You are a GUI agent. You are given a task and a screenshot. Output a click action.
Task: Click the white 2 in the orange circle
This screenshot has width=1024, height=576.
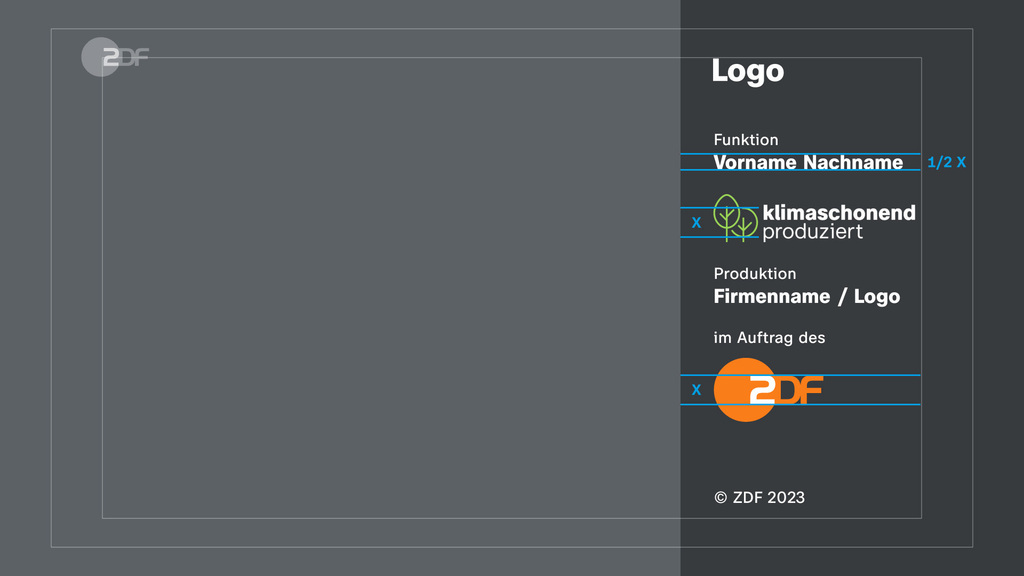764,390
